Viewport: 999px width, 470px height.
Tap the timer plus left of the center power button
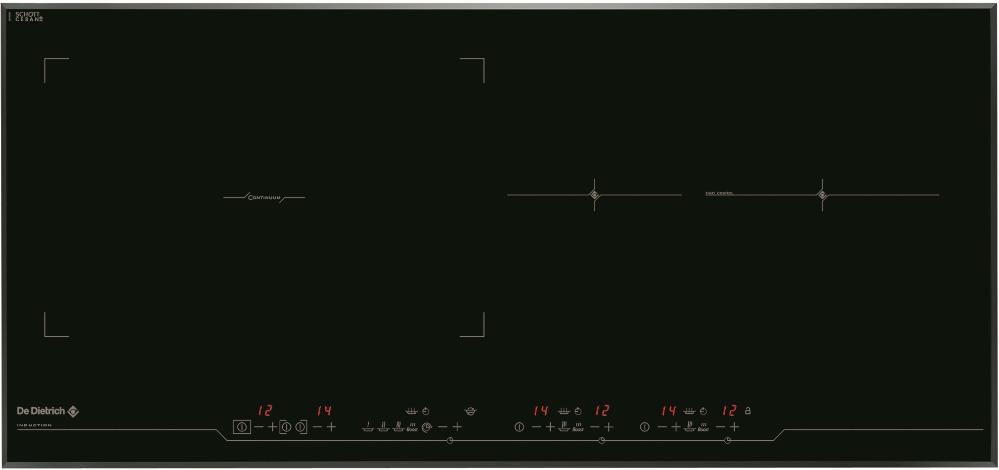click(457, 427)
